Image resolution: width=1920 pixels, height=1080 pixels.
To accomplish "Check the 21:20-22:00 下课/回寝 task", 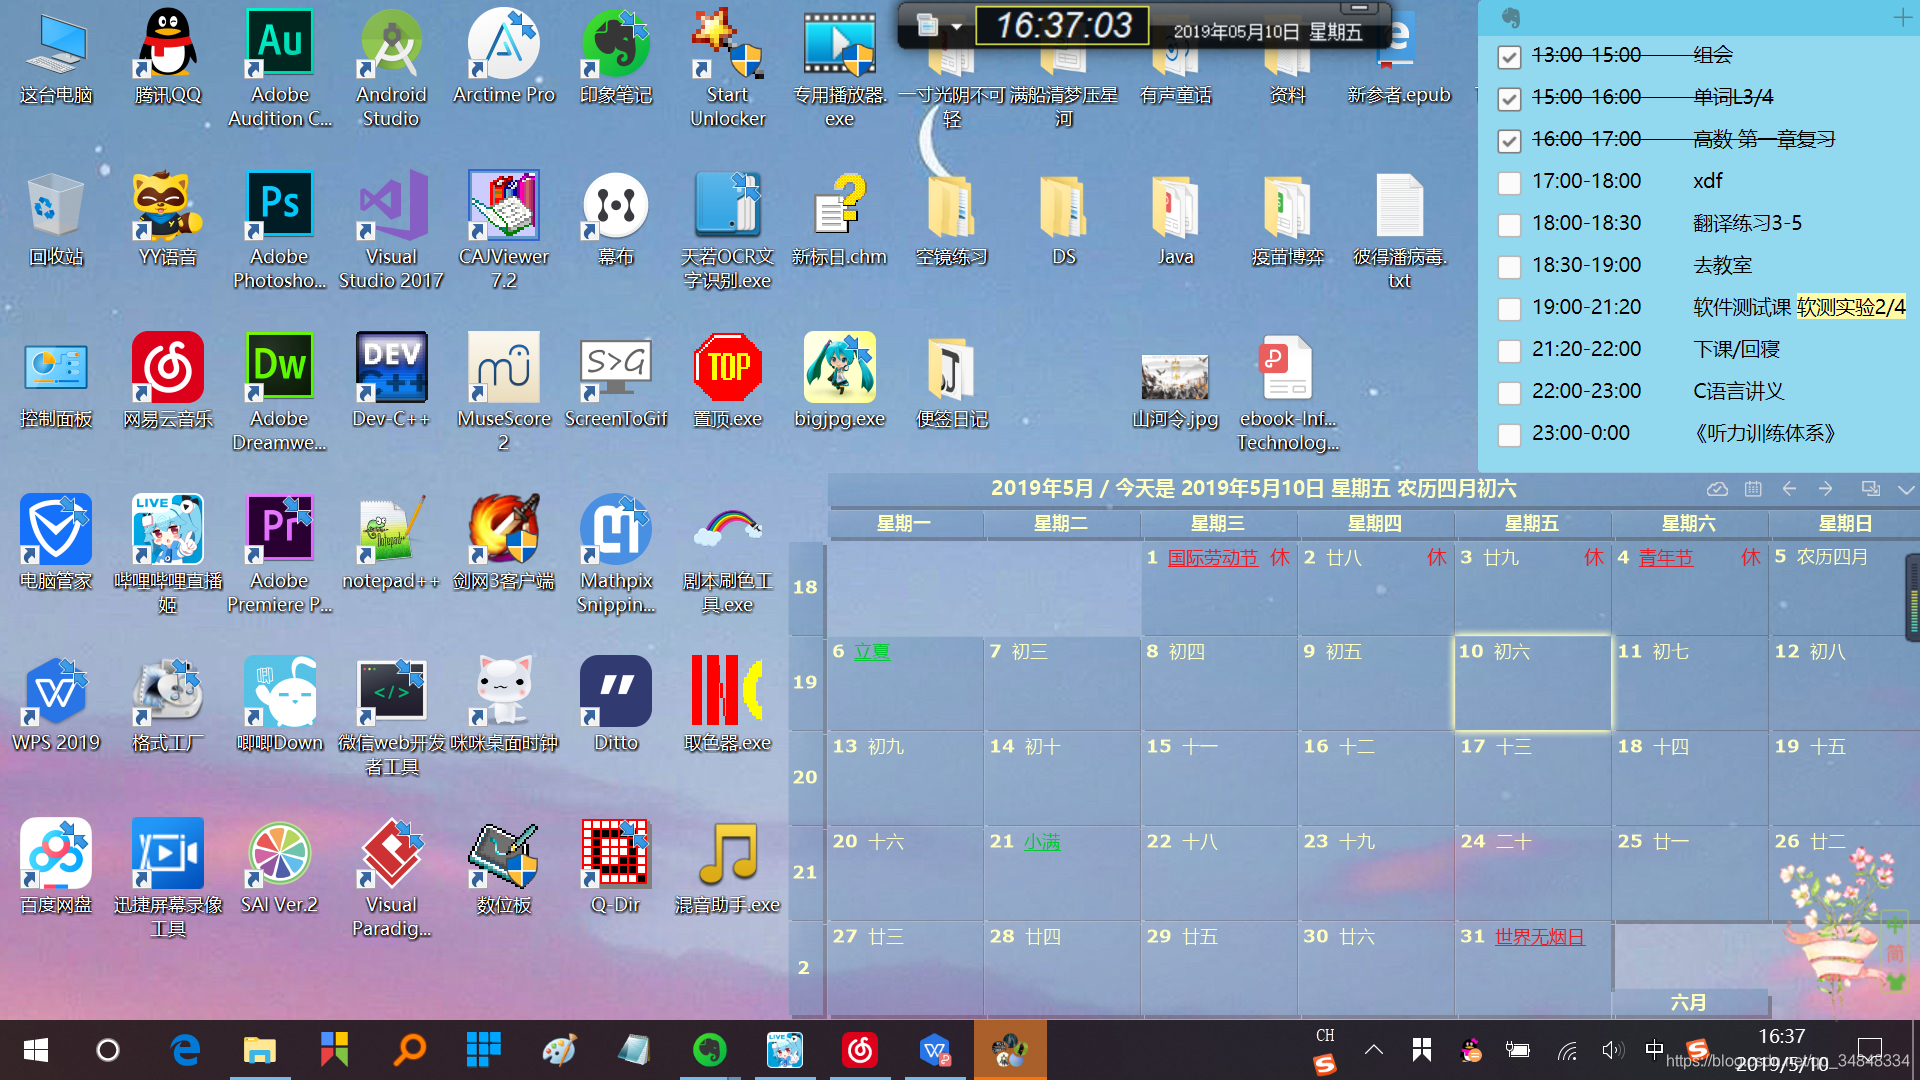I will tap(1509, 351).
